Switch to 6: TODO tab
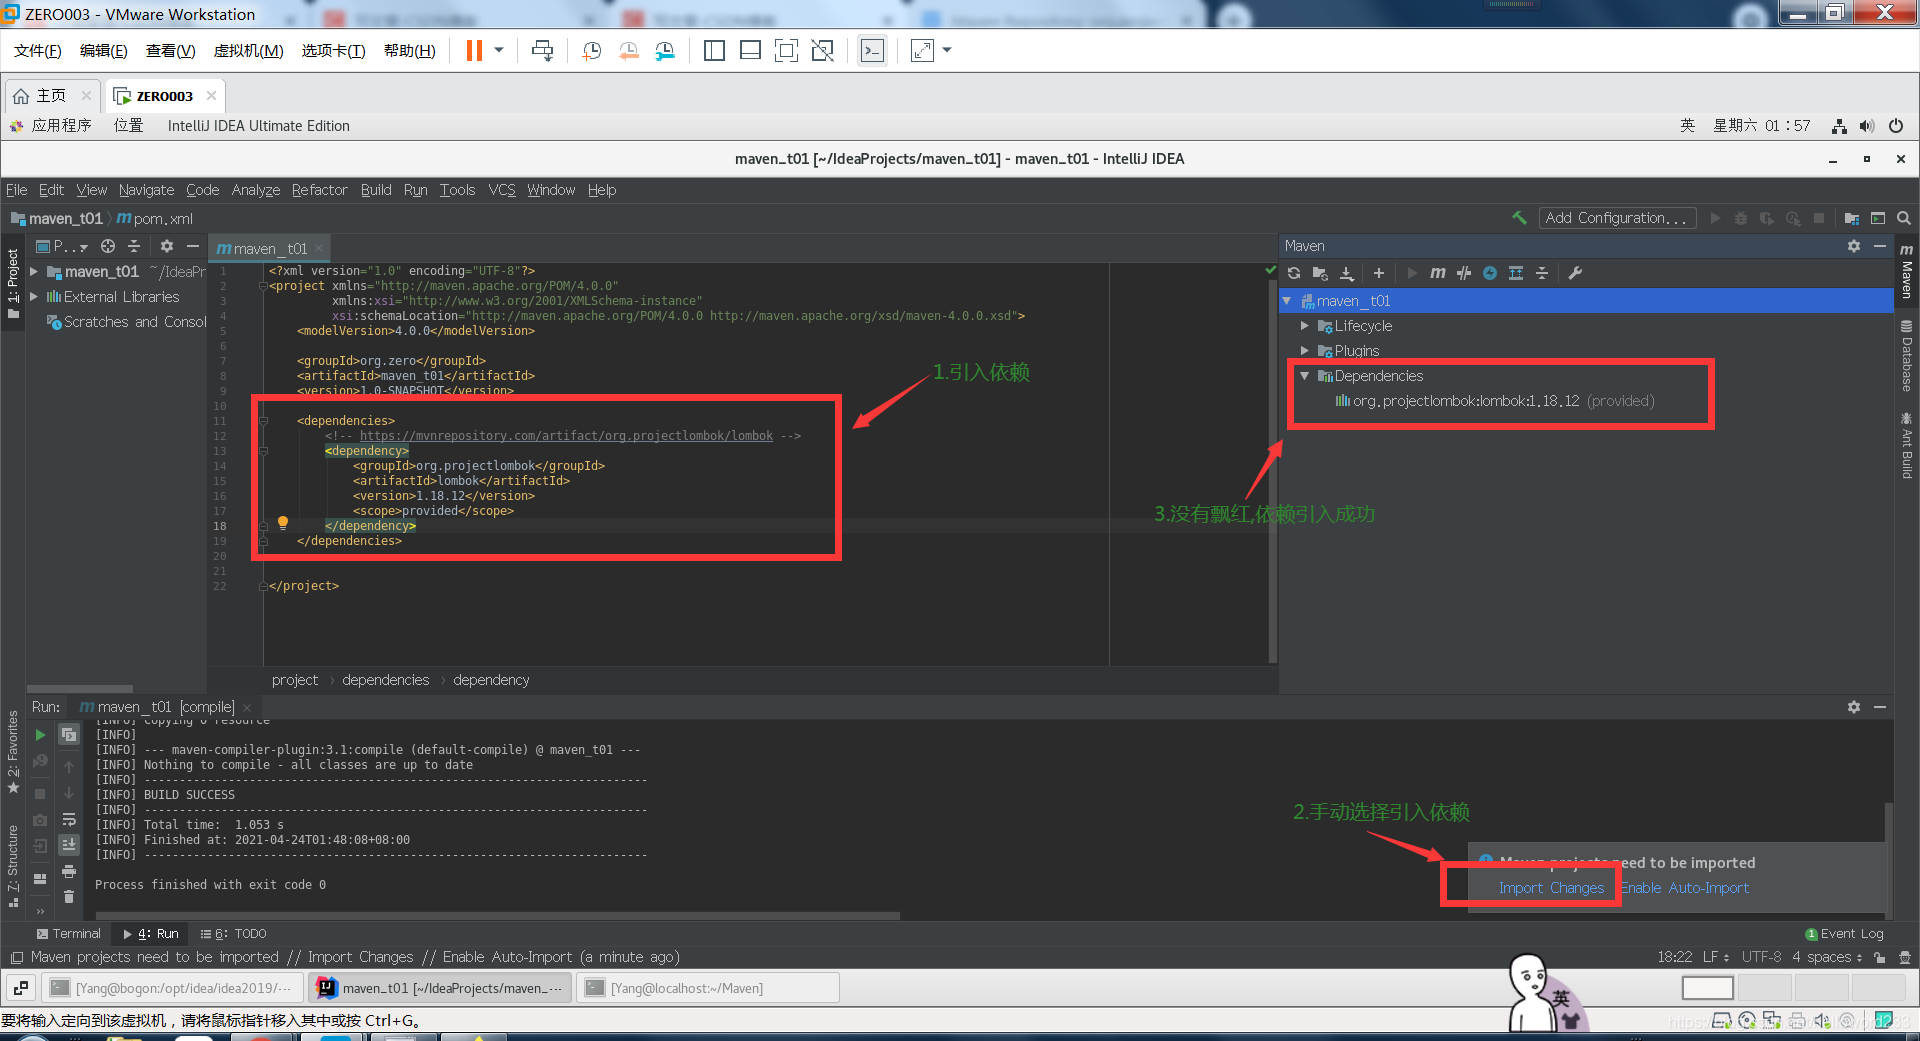1920x1041 pixels. 233,934
